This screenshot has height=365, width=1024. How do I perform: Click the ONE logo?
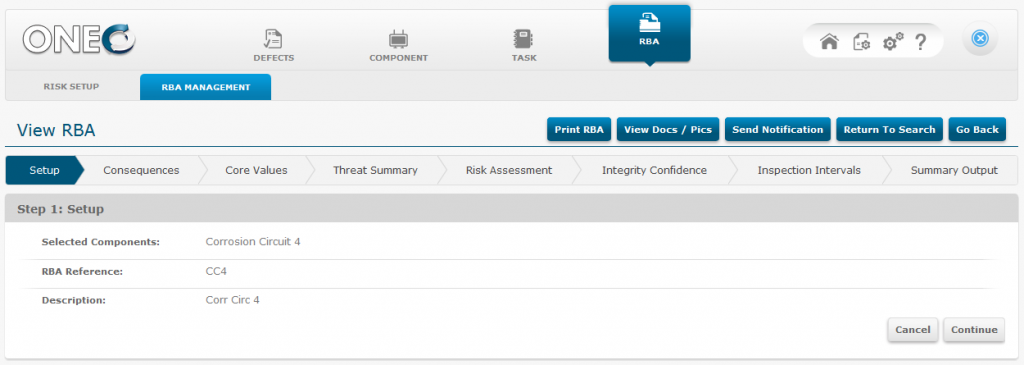pyautogui.click(x=78, y=40)
